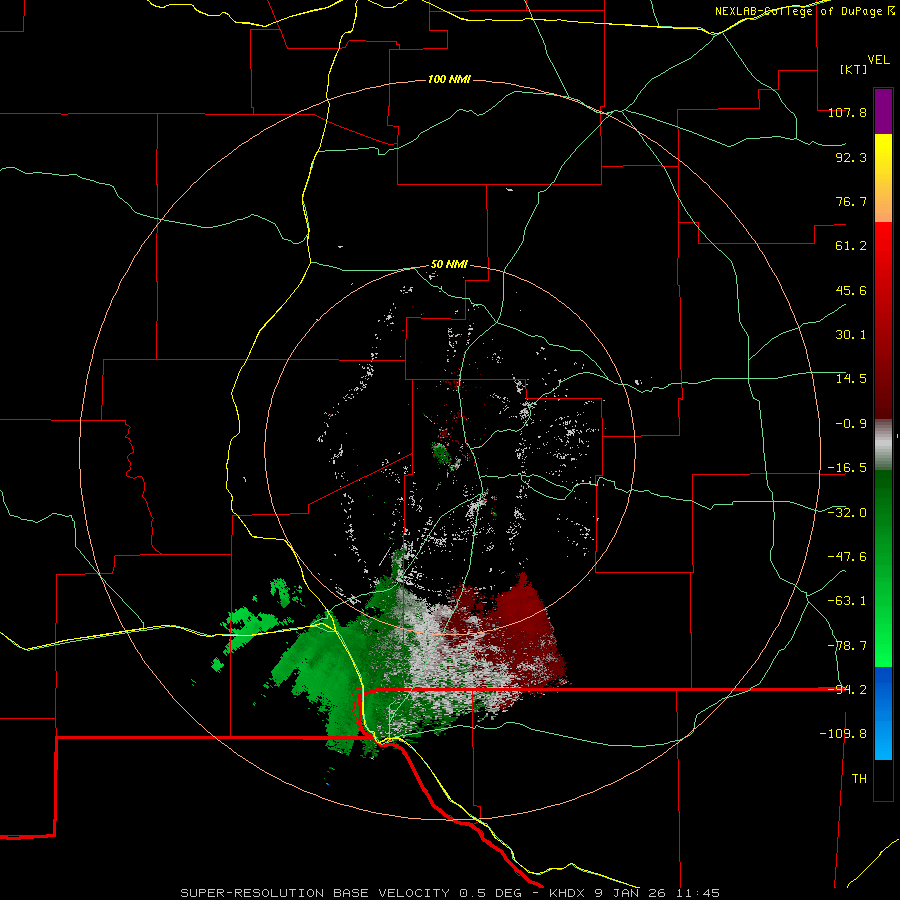Select the -16.5 scale value

(847, 468)
